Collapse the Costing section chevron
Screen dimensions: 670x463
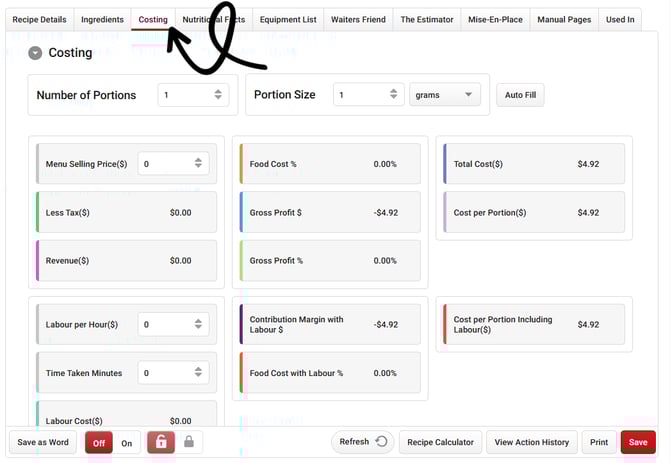(35, 53)
